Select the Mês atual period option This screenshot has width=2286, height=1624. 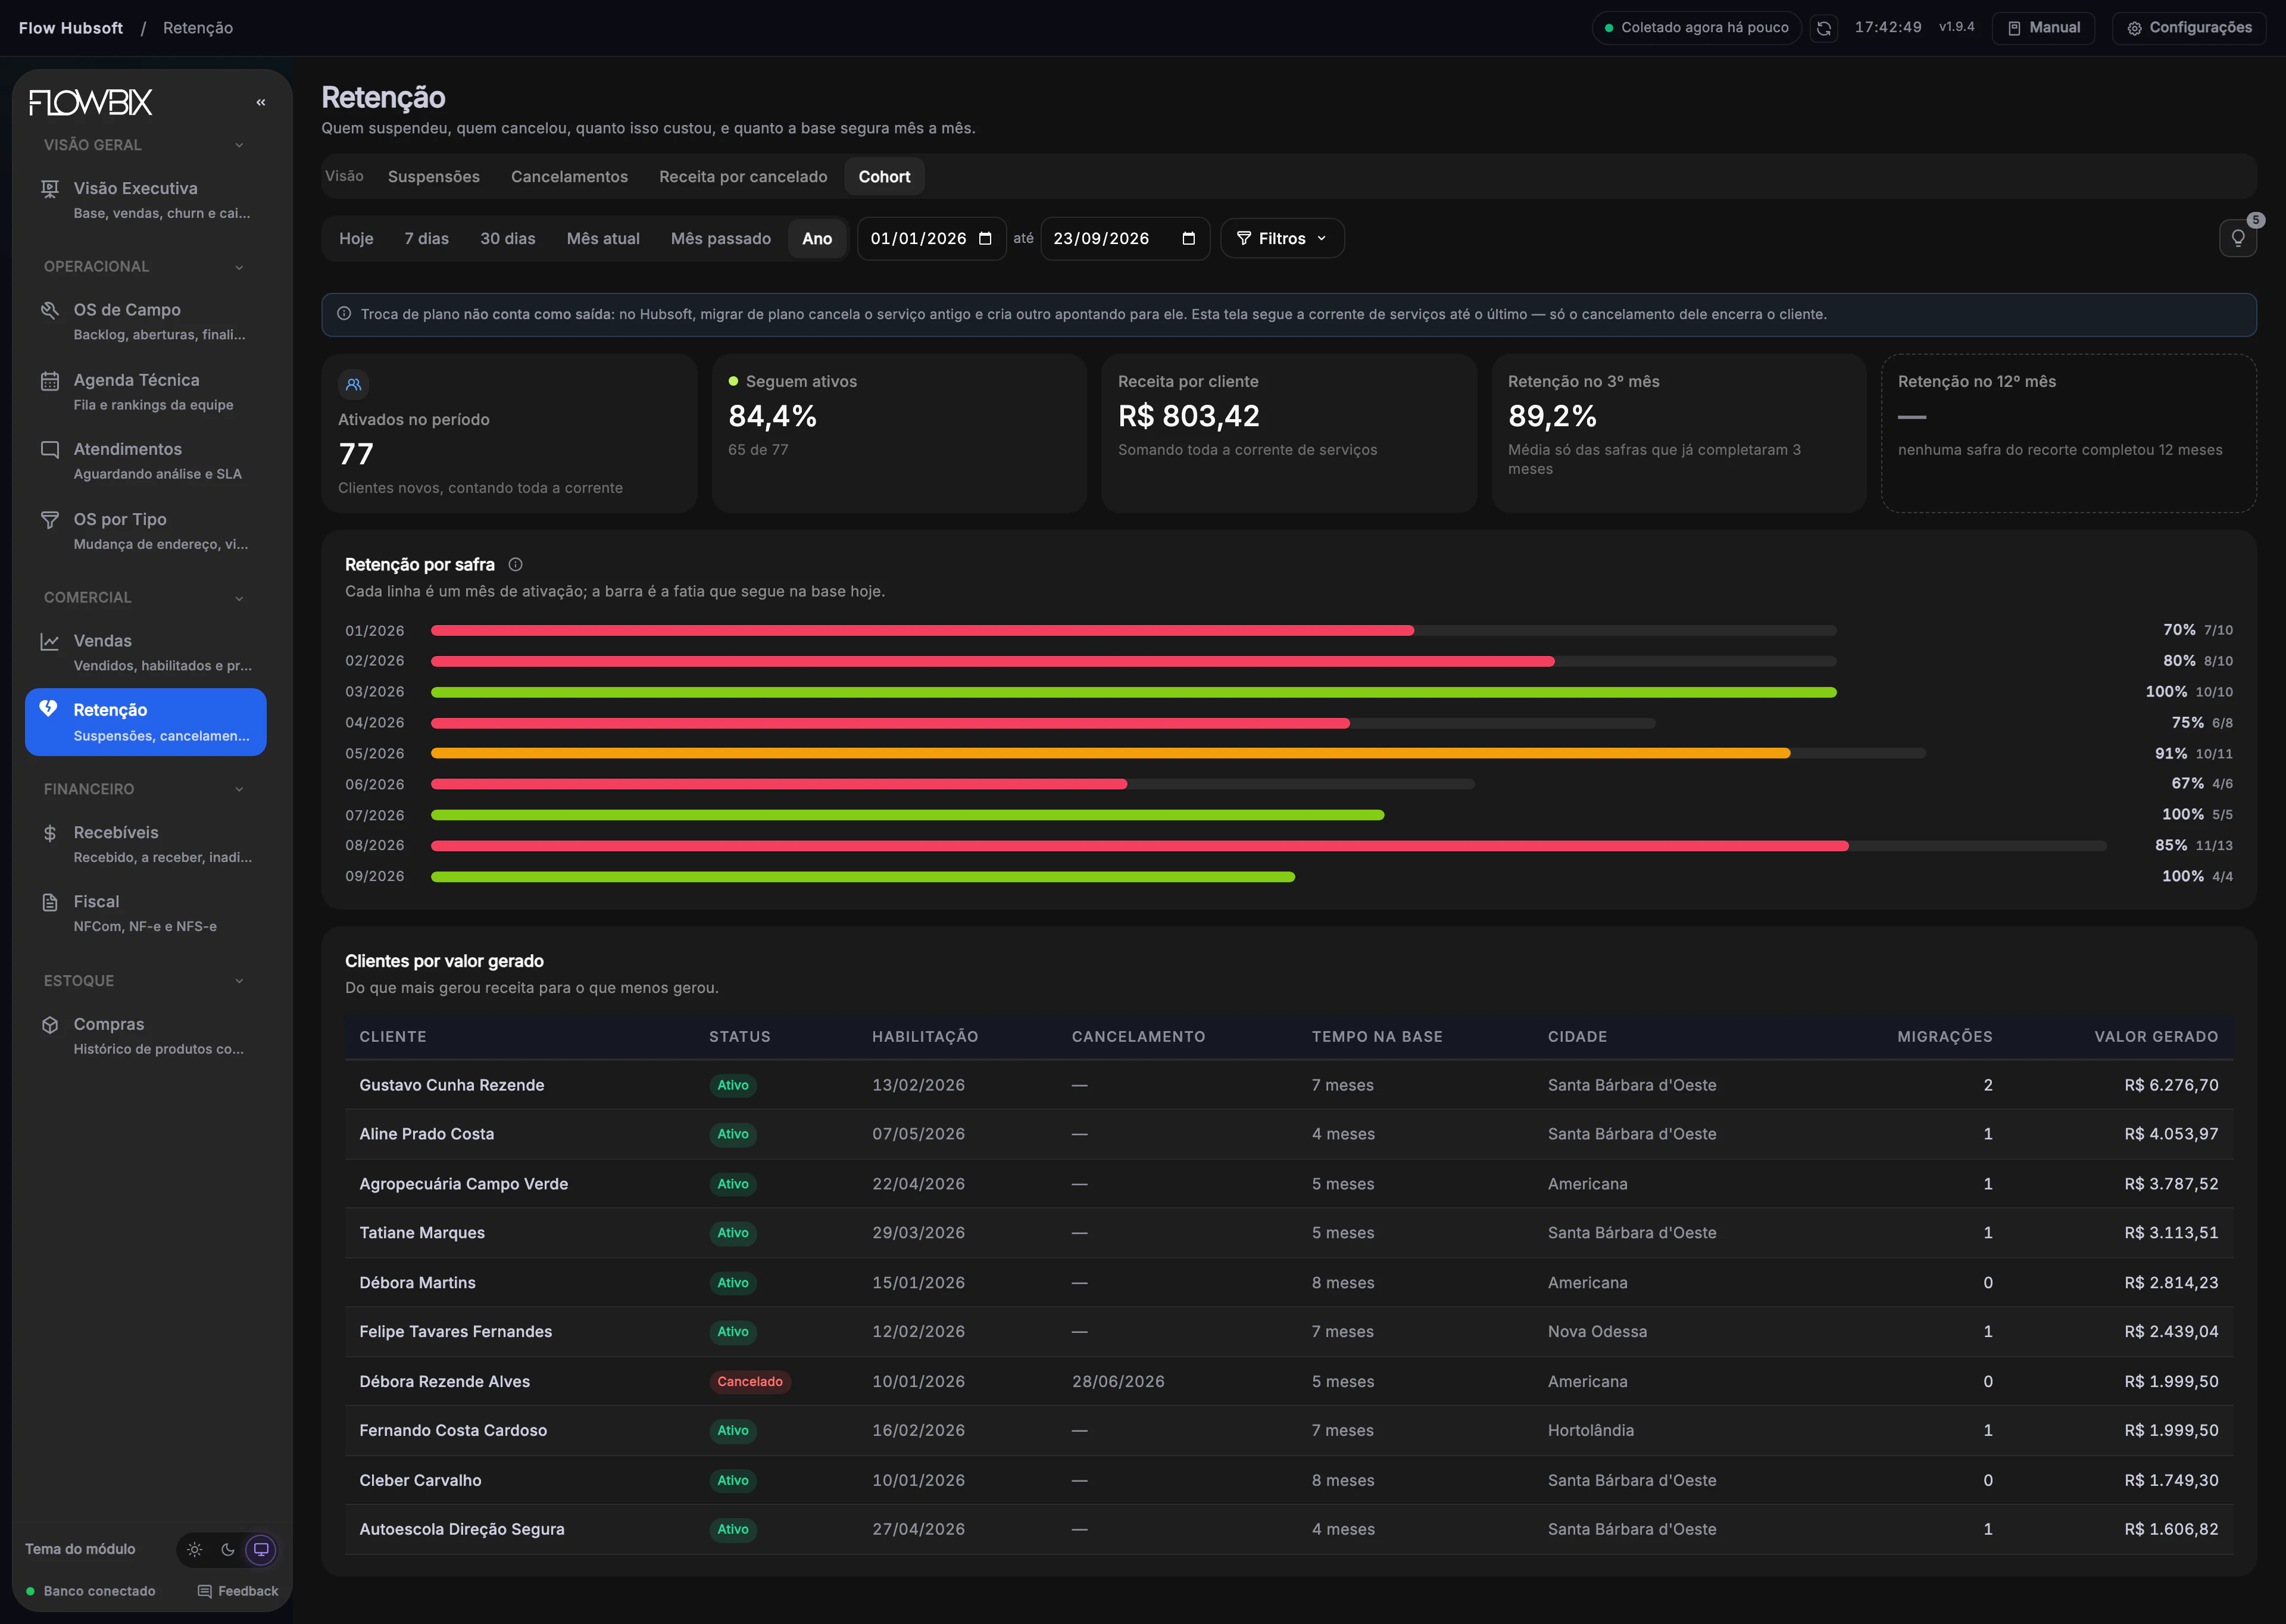pos(603,238)
